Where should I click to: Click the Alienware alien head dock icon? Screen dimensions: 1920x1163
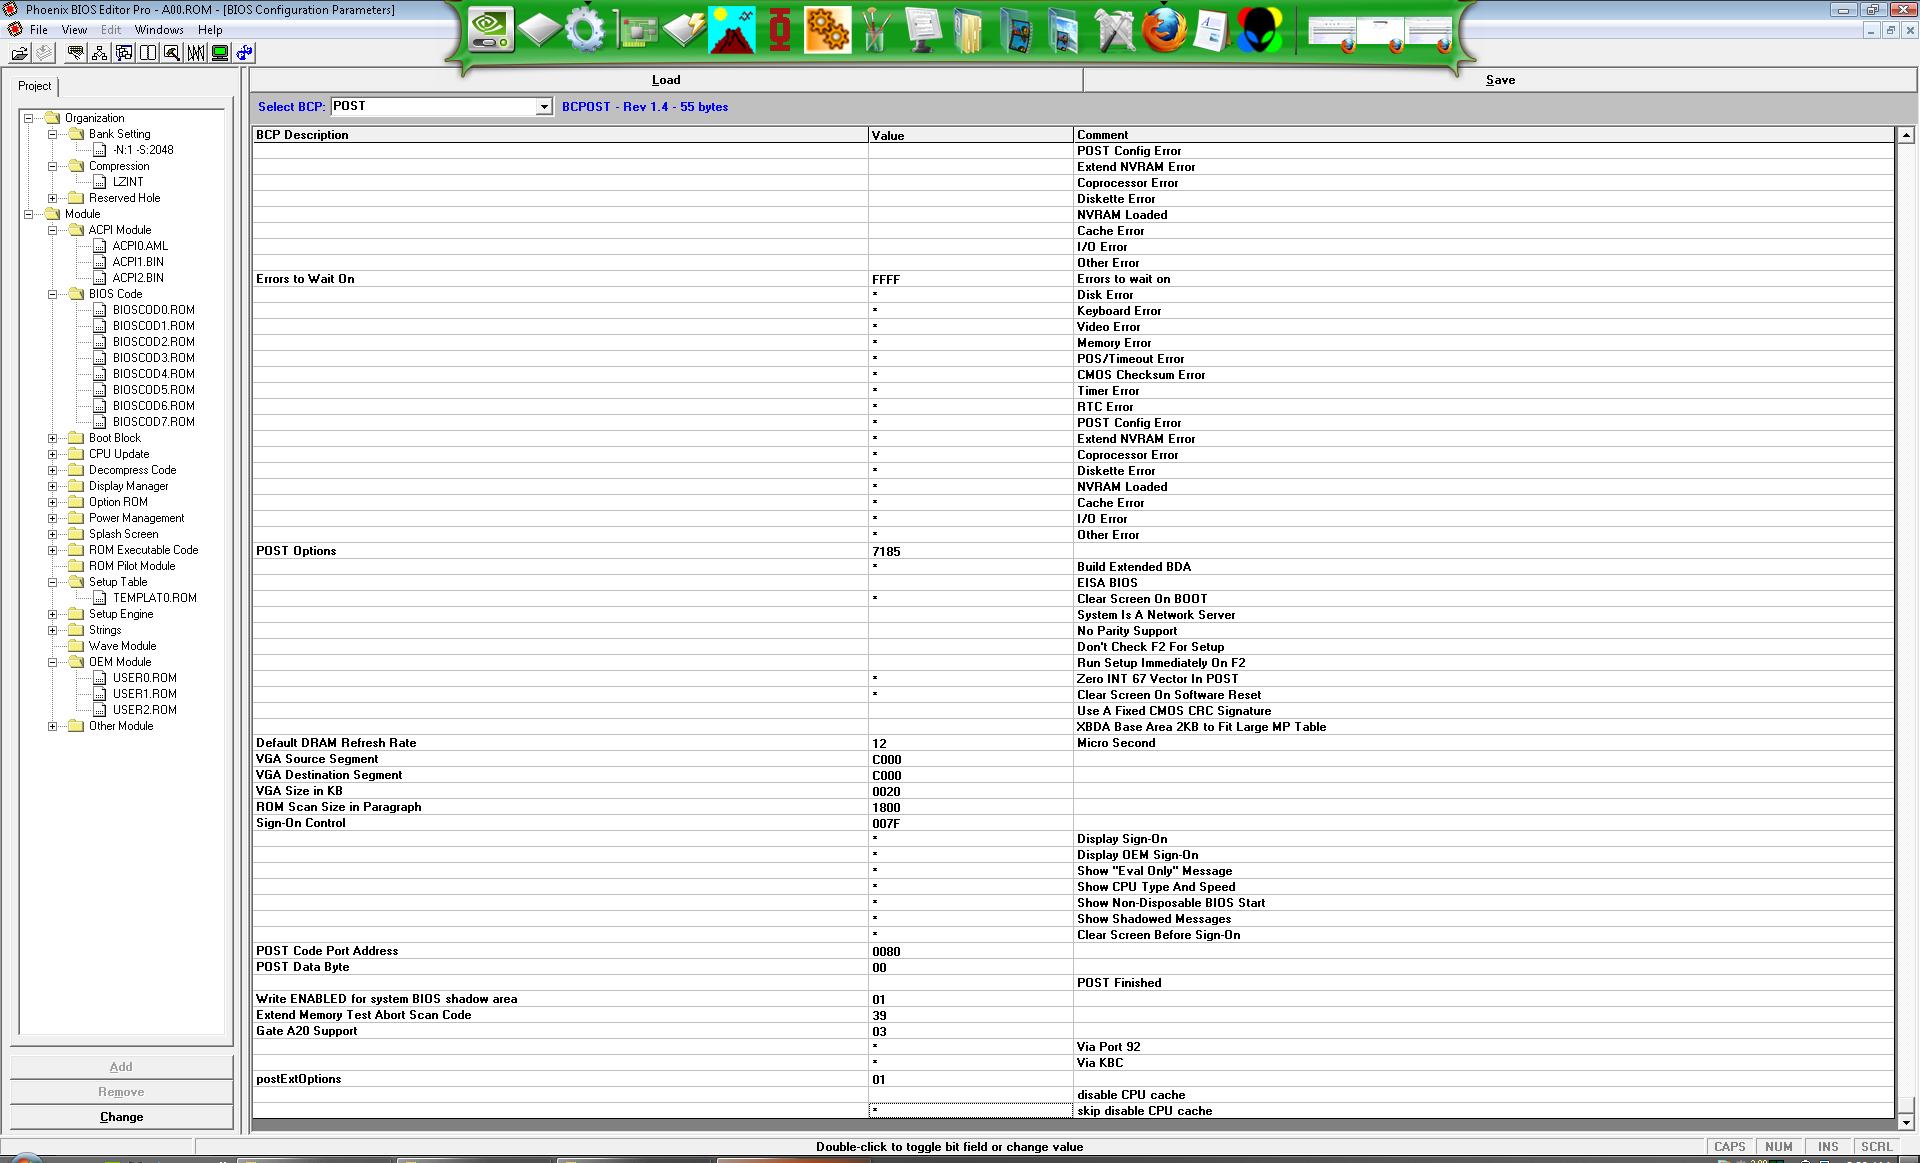pyautogui.click(x=1259, y=30)
